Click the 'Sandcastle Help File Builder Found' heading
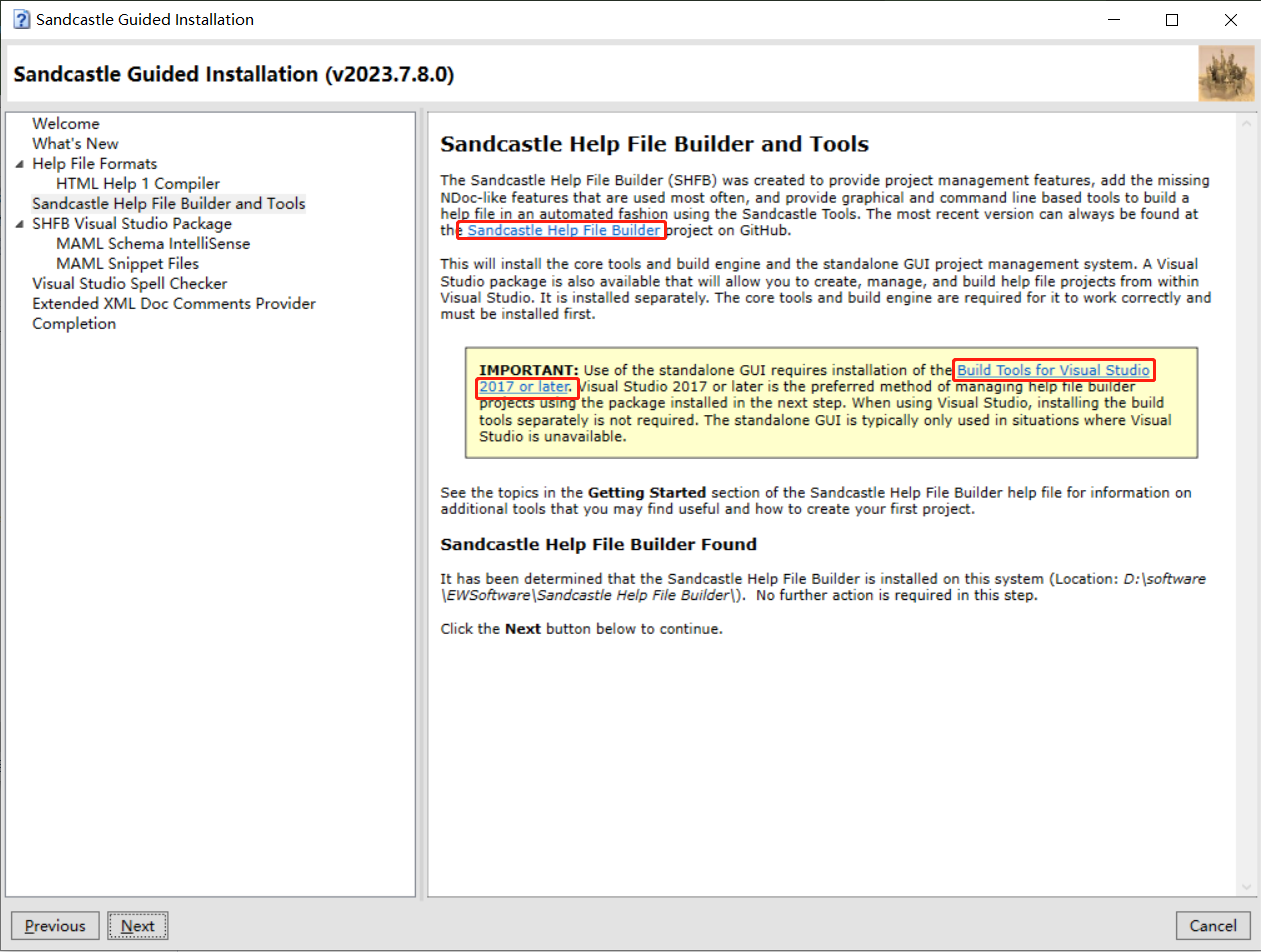This screenshot has height=952, width=1261. (x=599, y=545)
